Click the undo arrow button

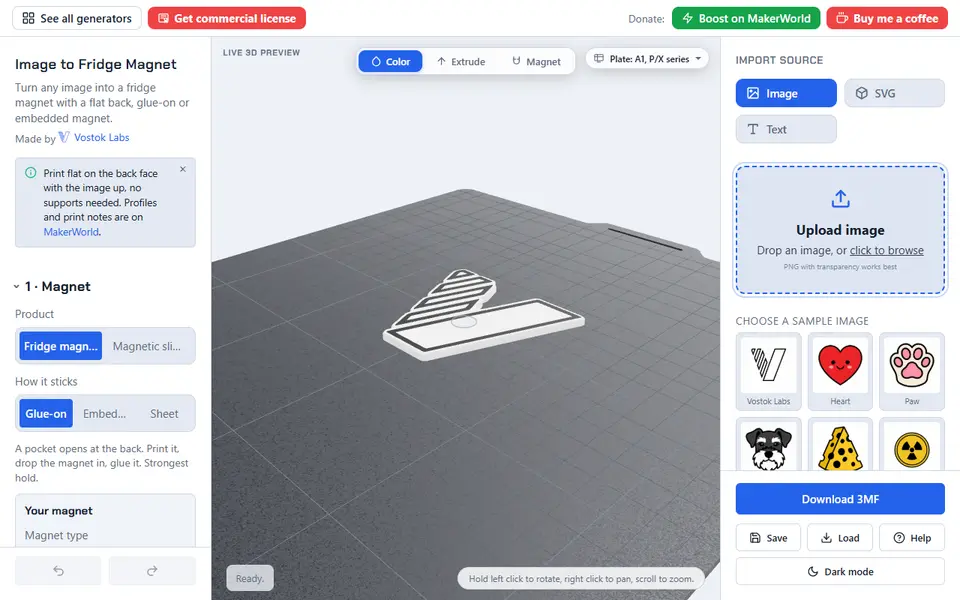point(58,571)
